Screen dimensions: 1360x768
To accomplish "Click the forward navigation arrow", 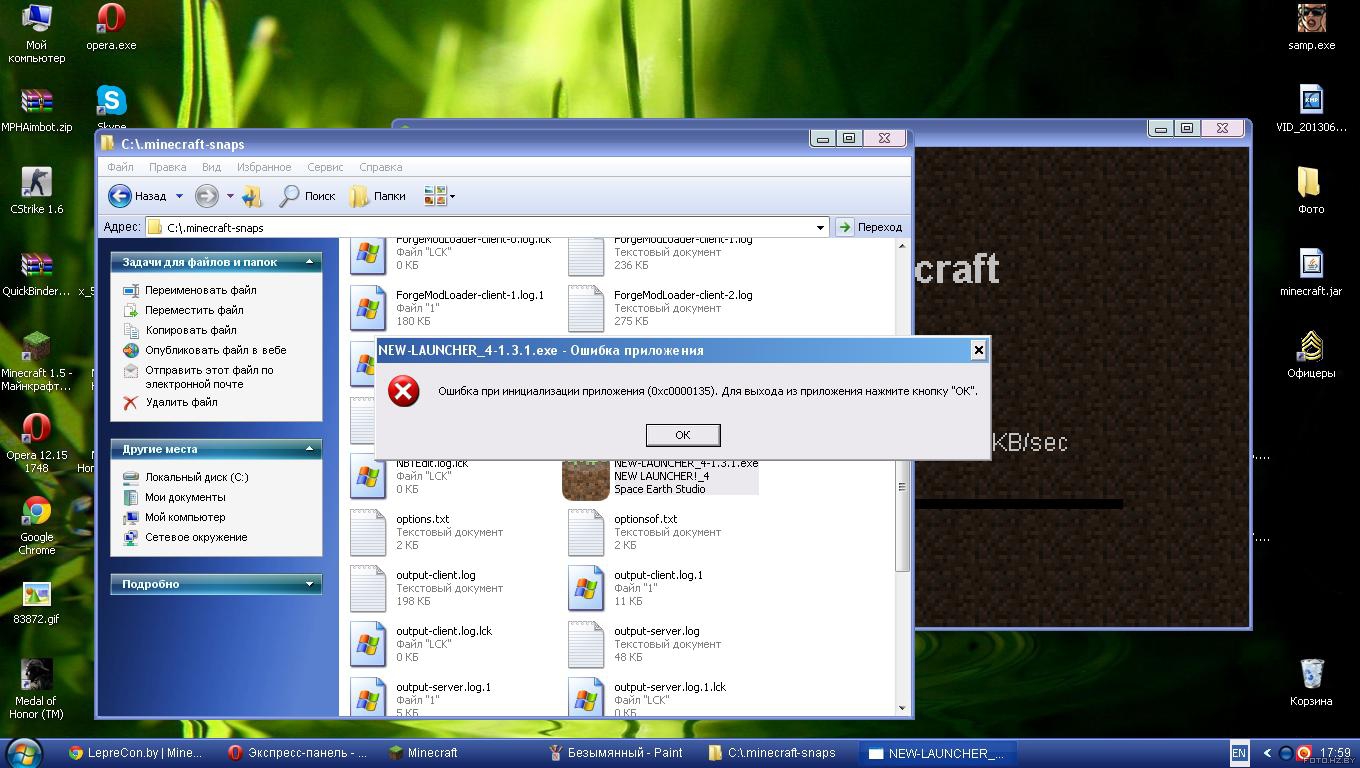I will pyautogui.click(x=206, y=196).
